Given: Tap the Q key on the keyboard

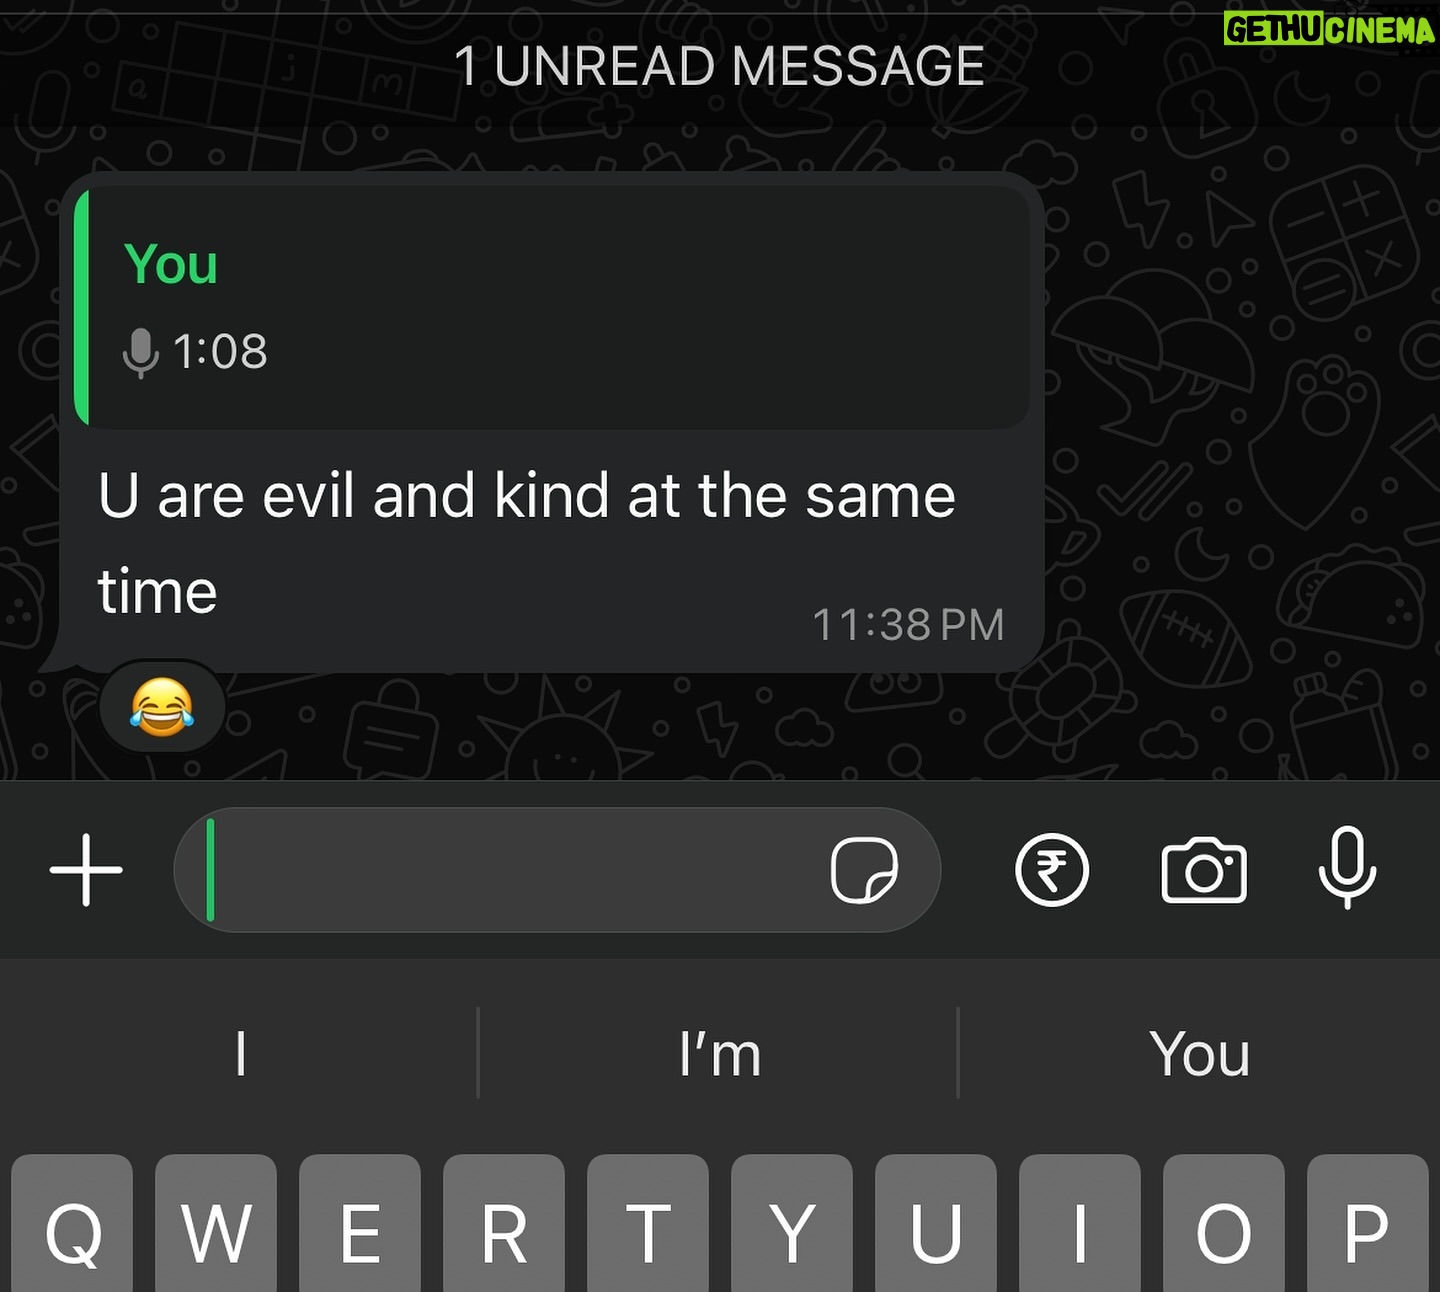Looking at the screenshot, I should click(x=72, y=1224).
